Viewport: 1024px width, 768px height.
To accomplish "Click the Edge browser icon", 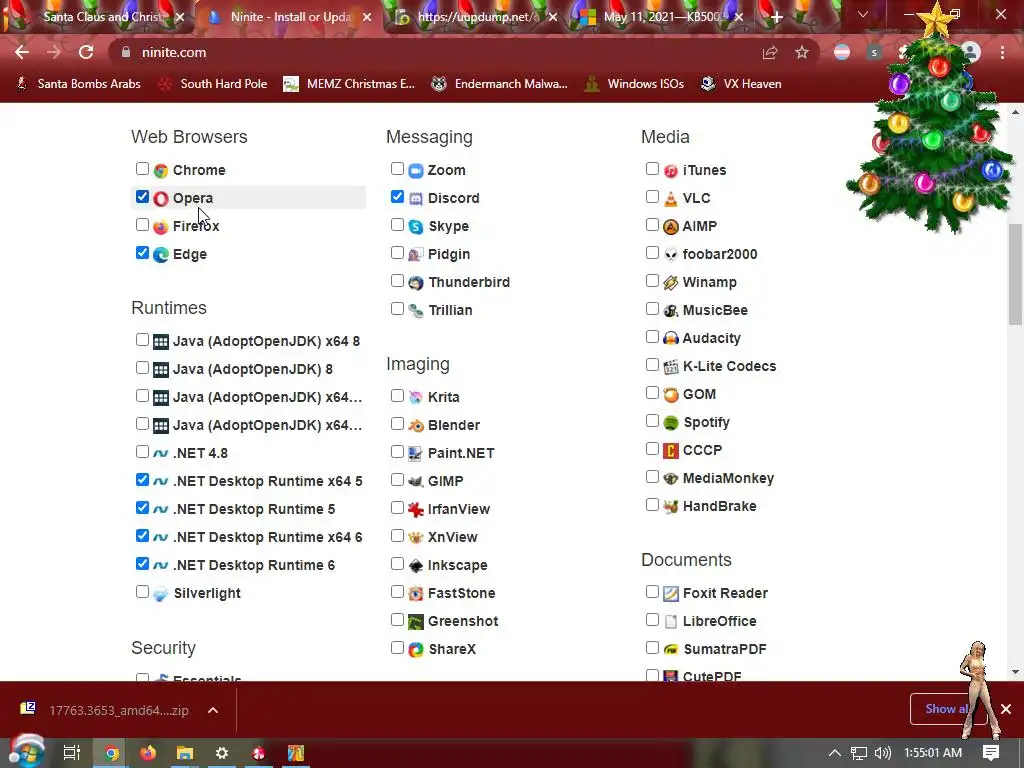I will click(x=161, y=255).
